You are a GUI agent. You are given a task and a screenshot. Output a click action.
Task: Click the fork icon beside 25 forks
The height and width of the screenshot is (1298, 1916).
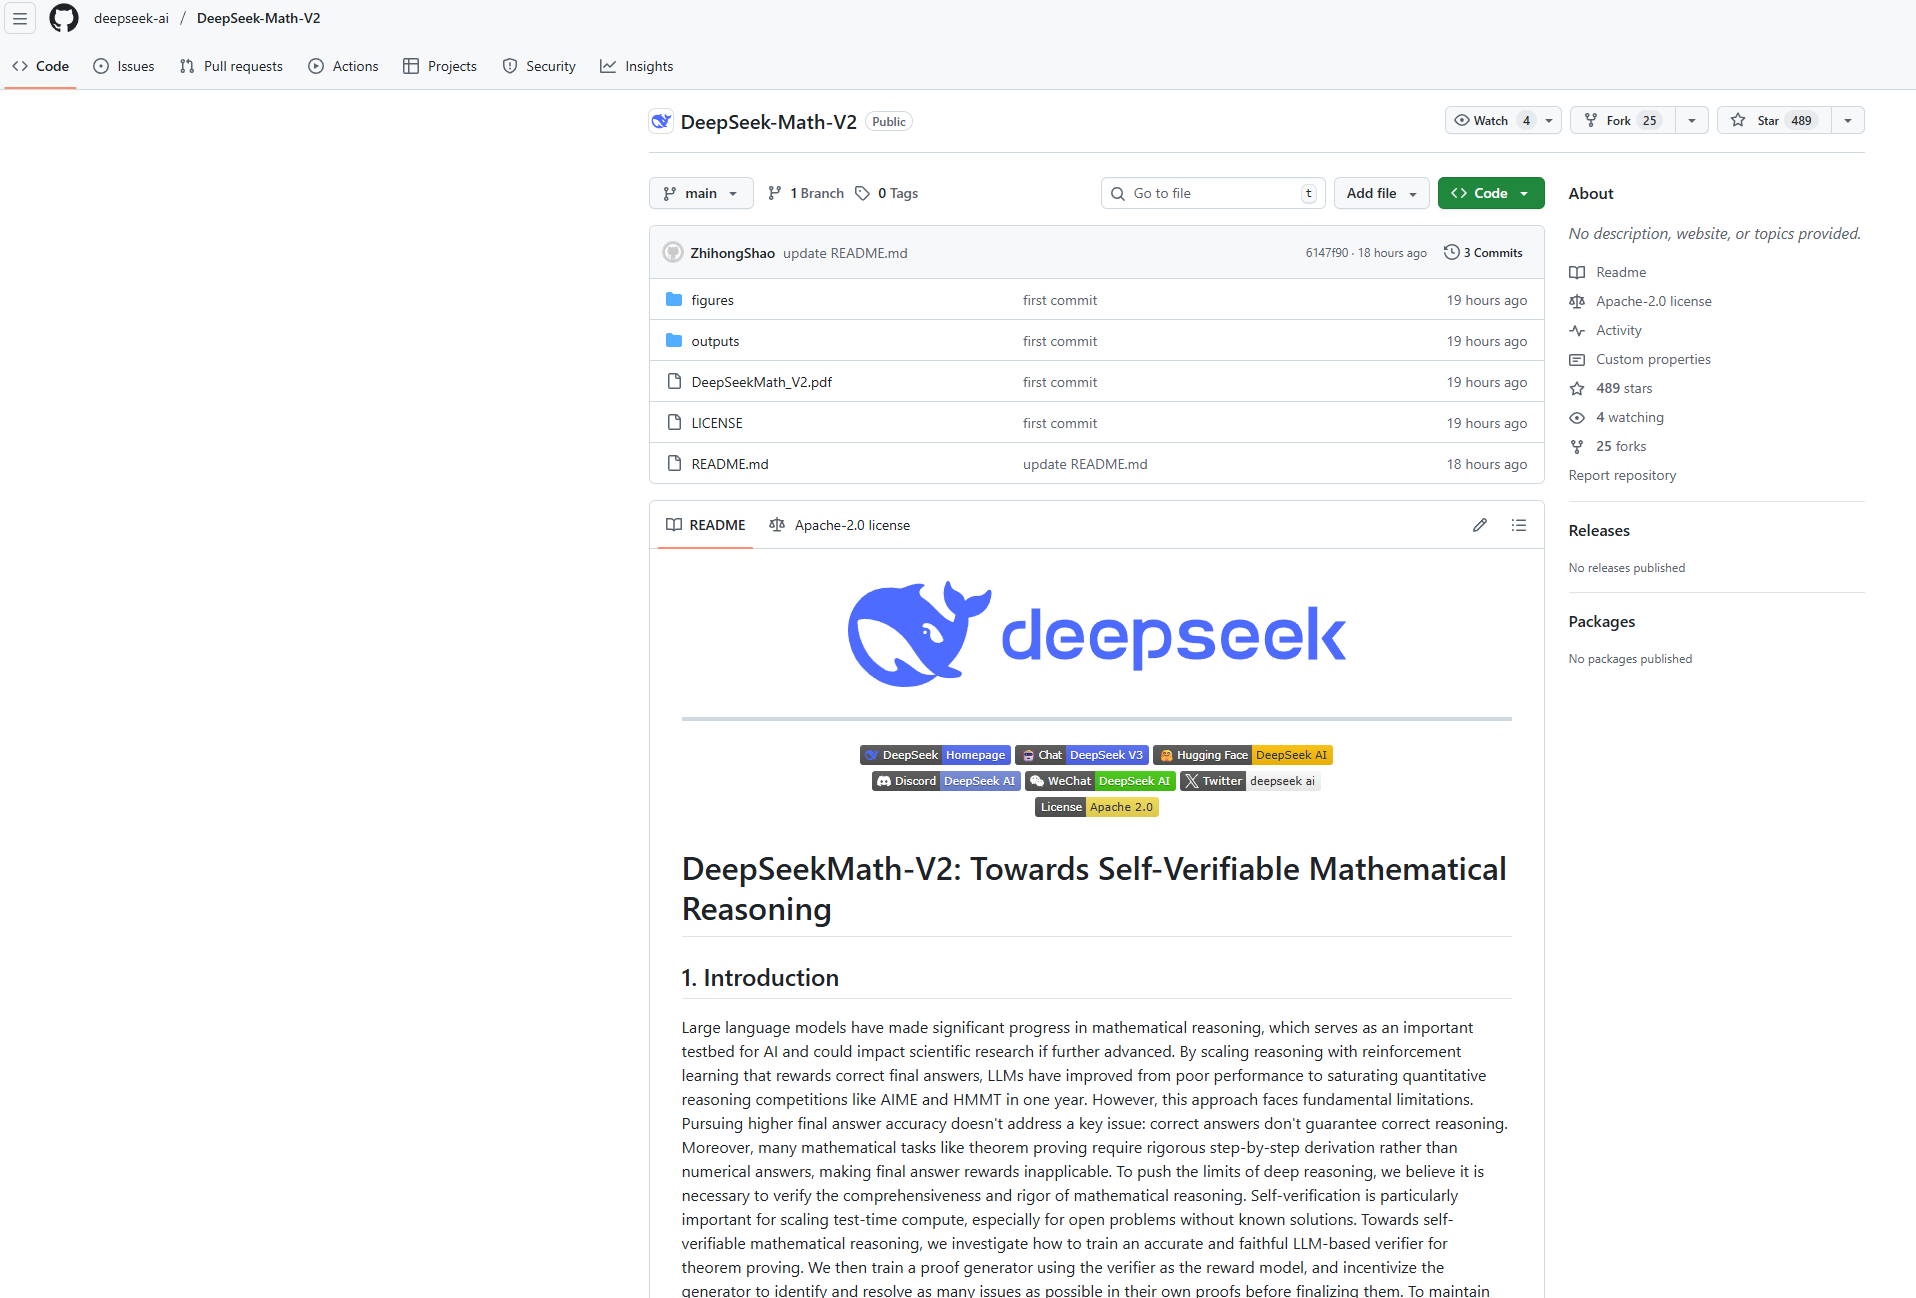click(x=1577, y=446)
